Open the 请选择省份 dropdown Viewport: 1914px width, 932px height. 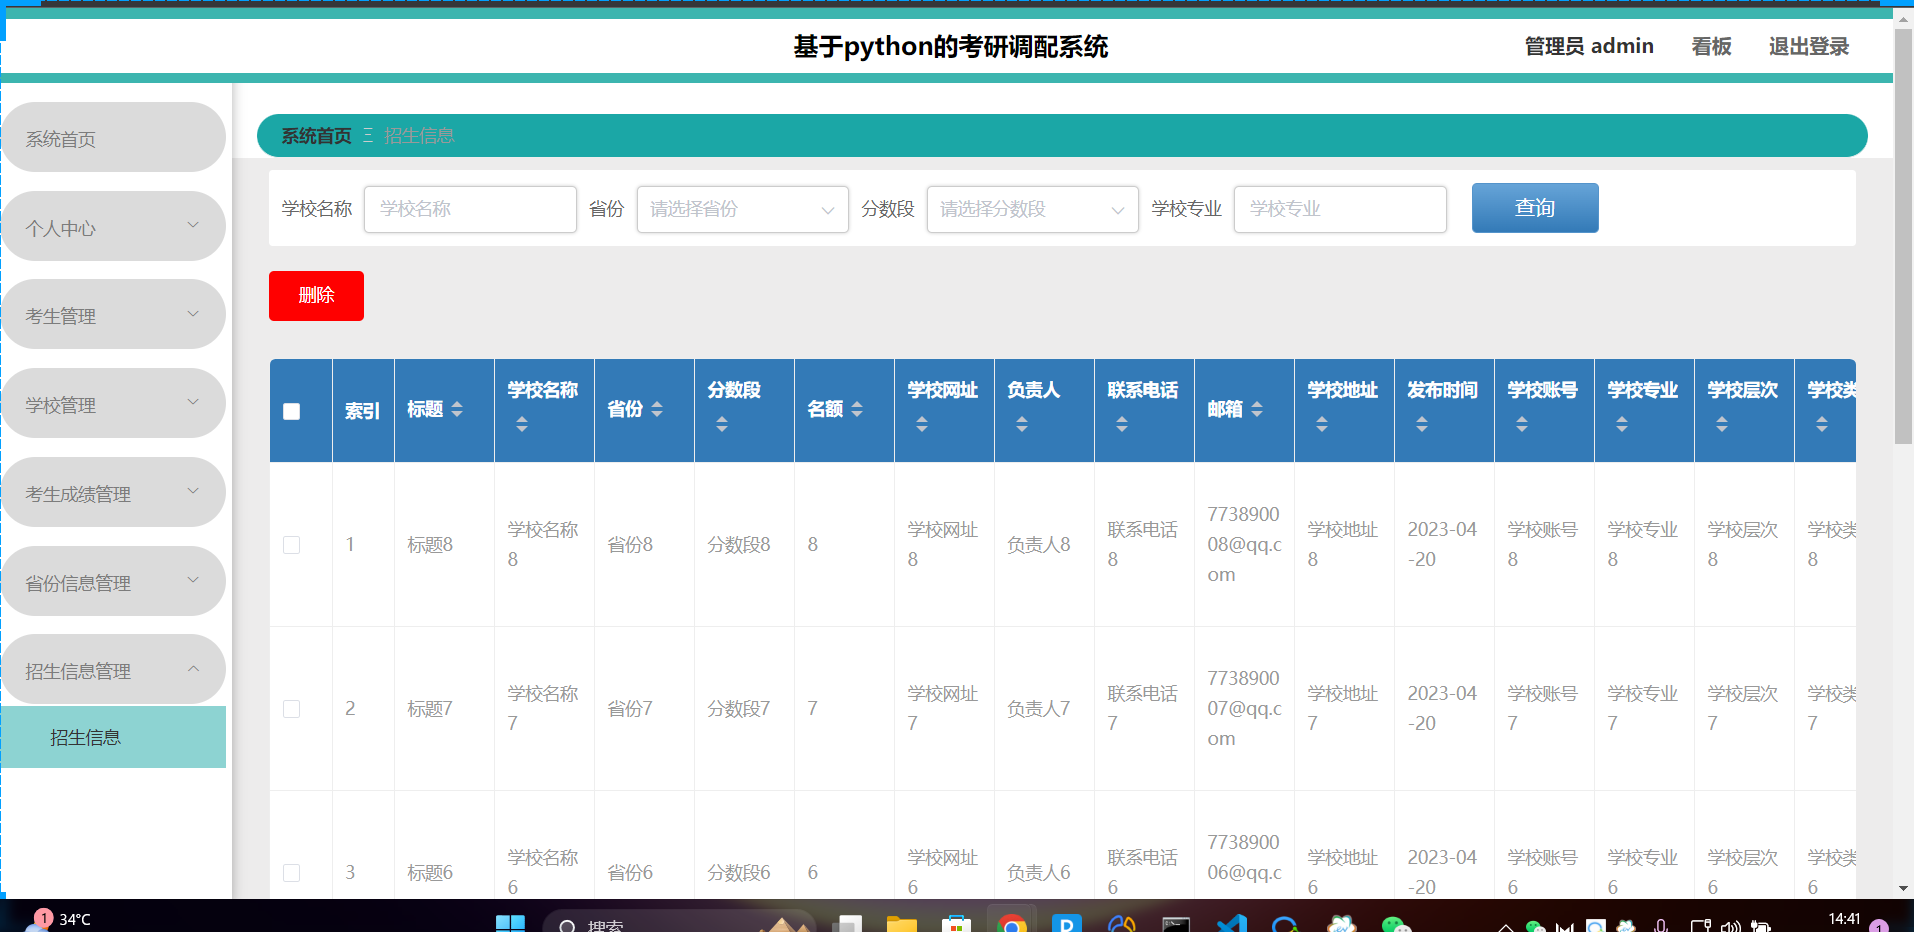click(742, 209)
